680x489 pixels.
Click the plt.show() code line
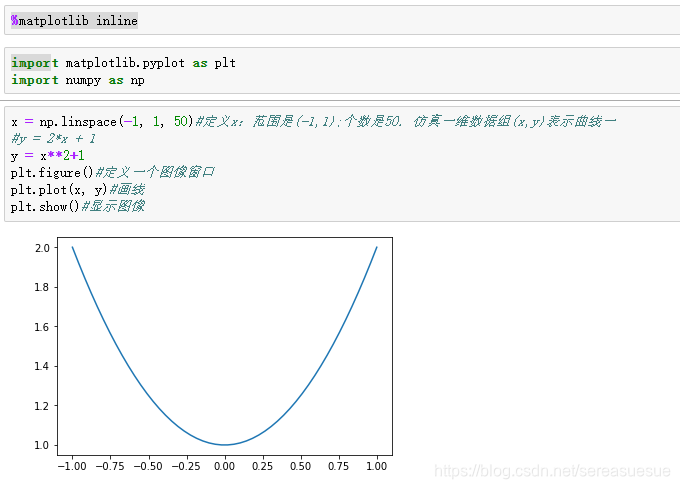tap(78, 206)
